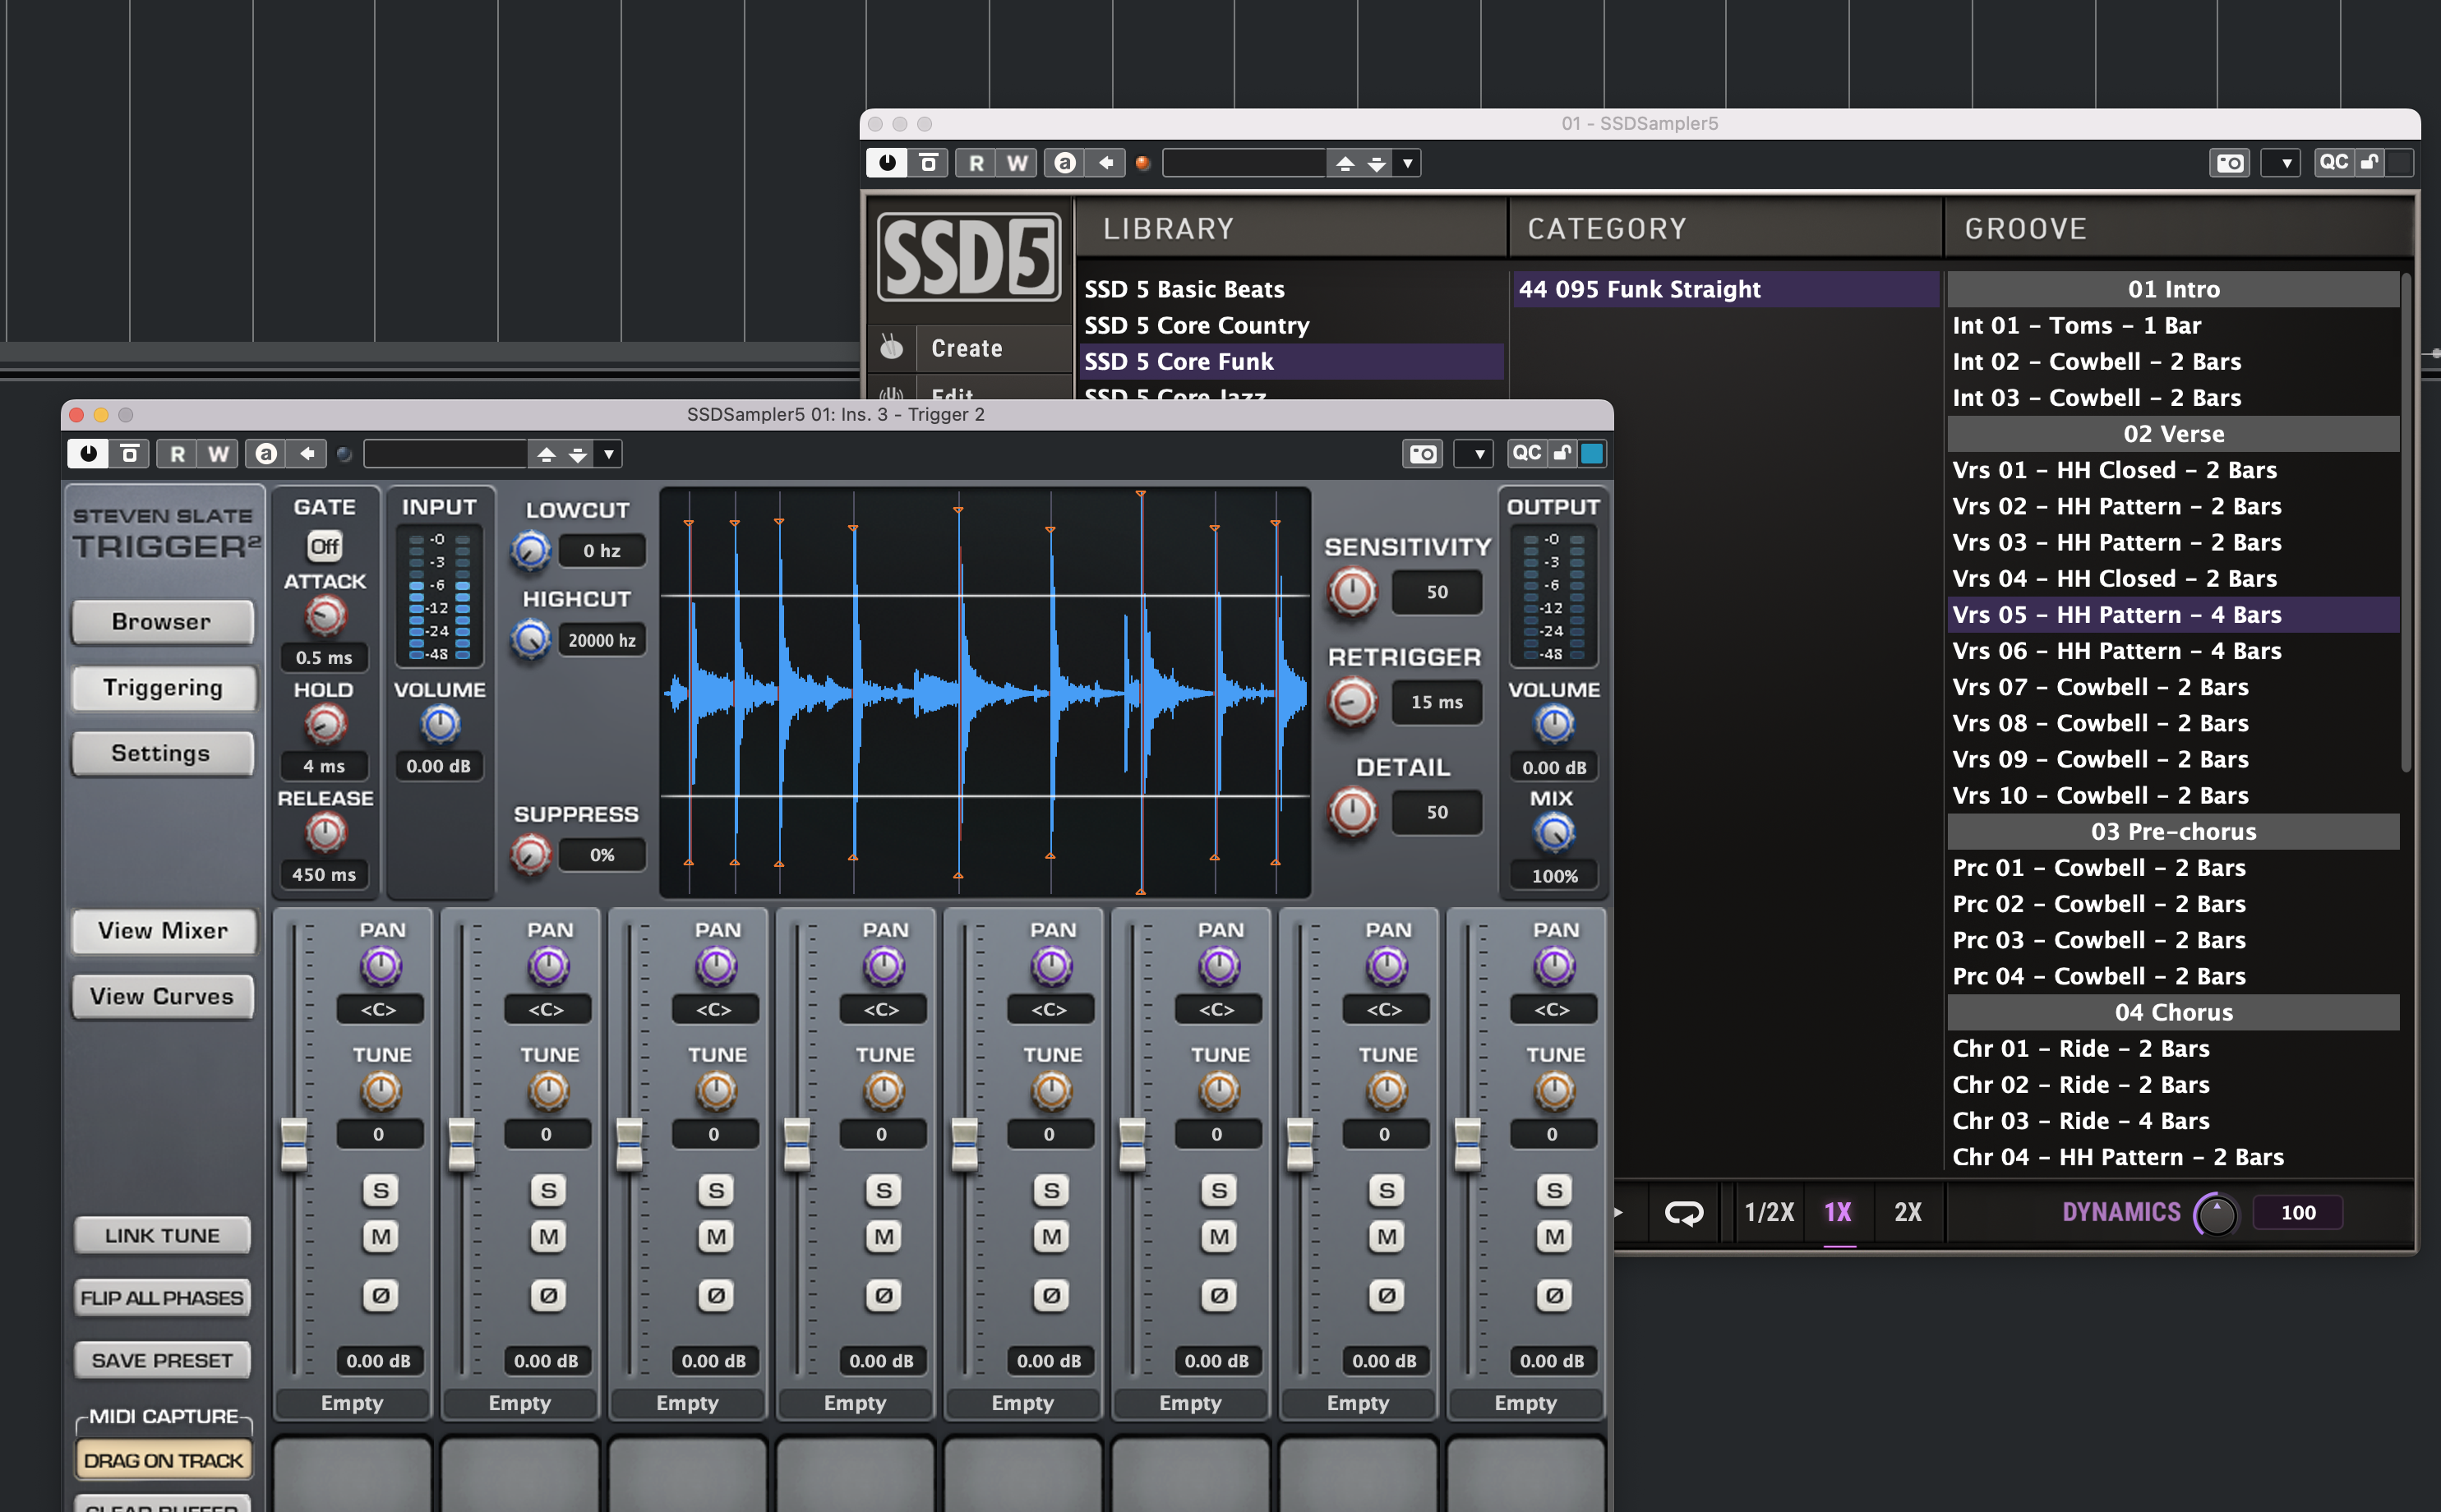The width and height of the screenshot is (2441, 1512).
Task: Click DRAG ON TRACK button
Action: pos(163,1461)
